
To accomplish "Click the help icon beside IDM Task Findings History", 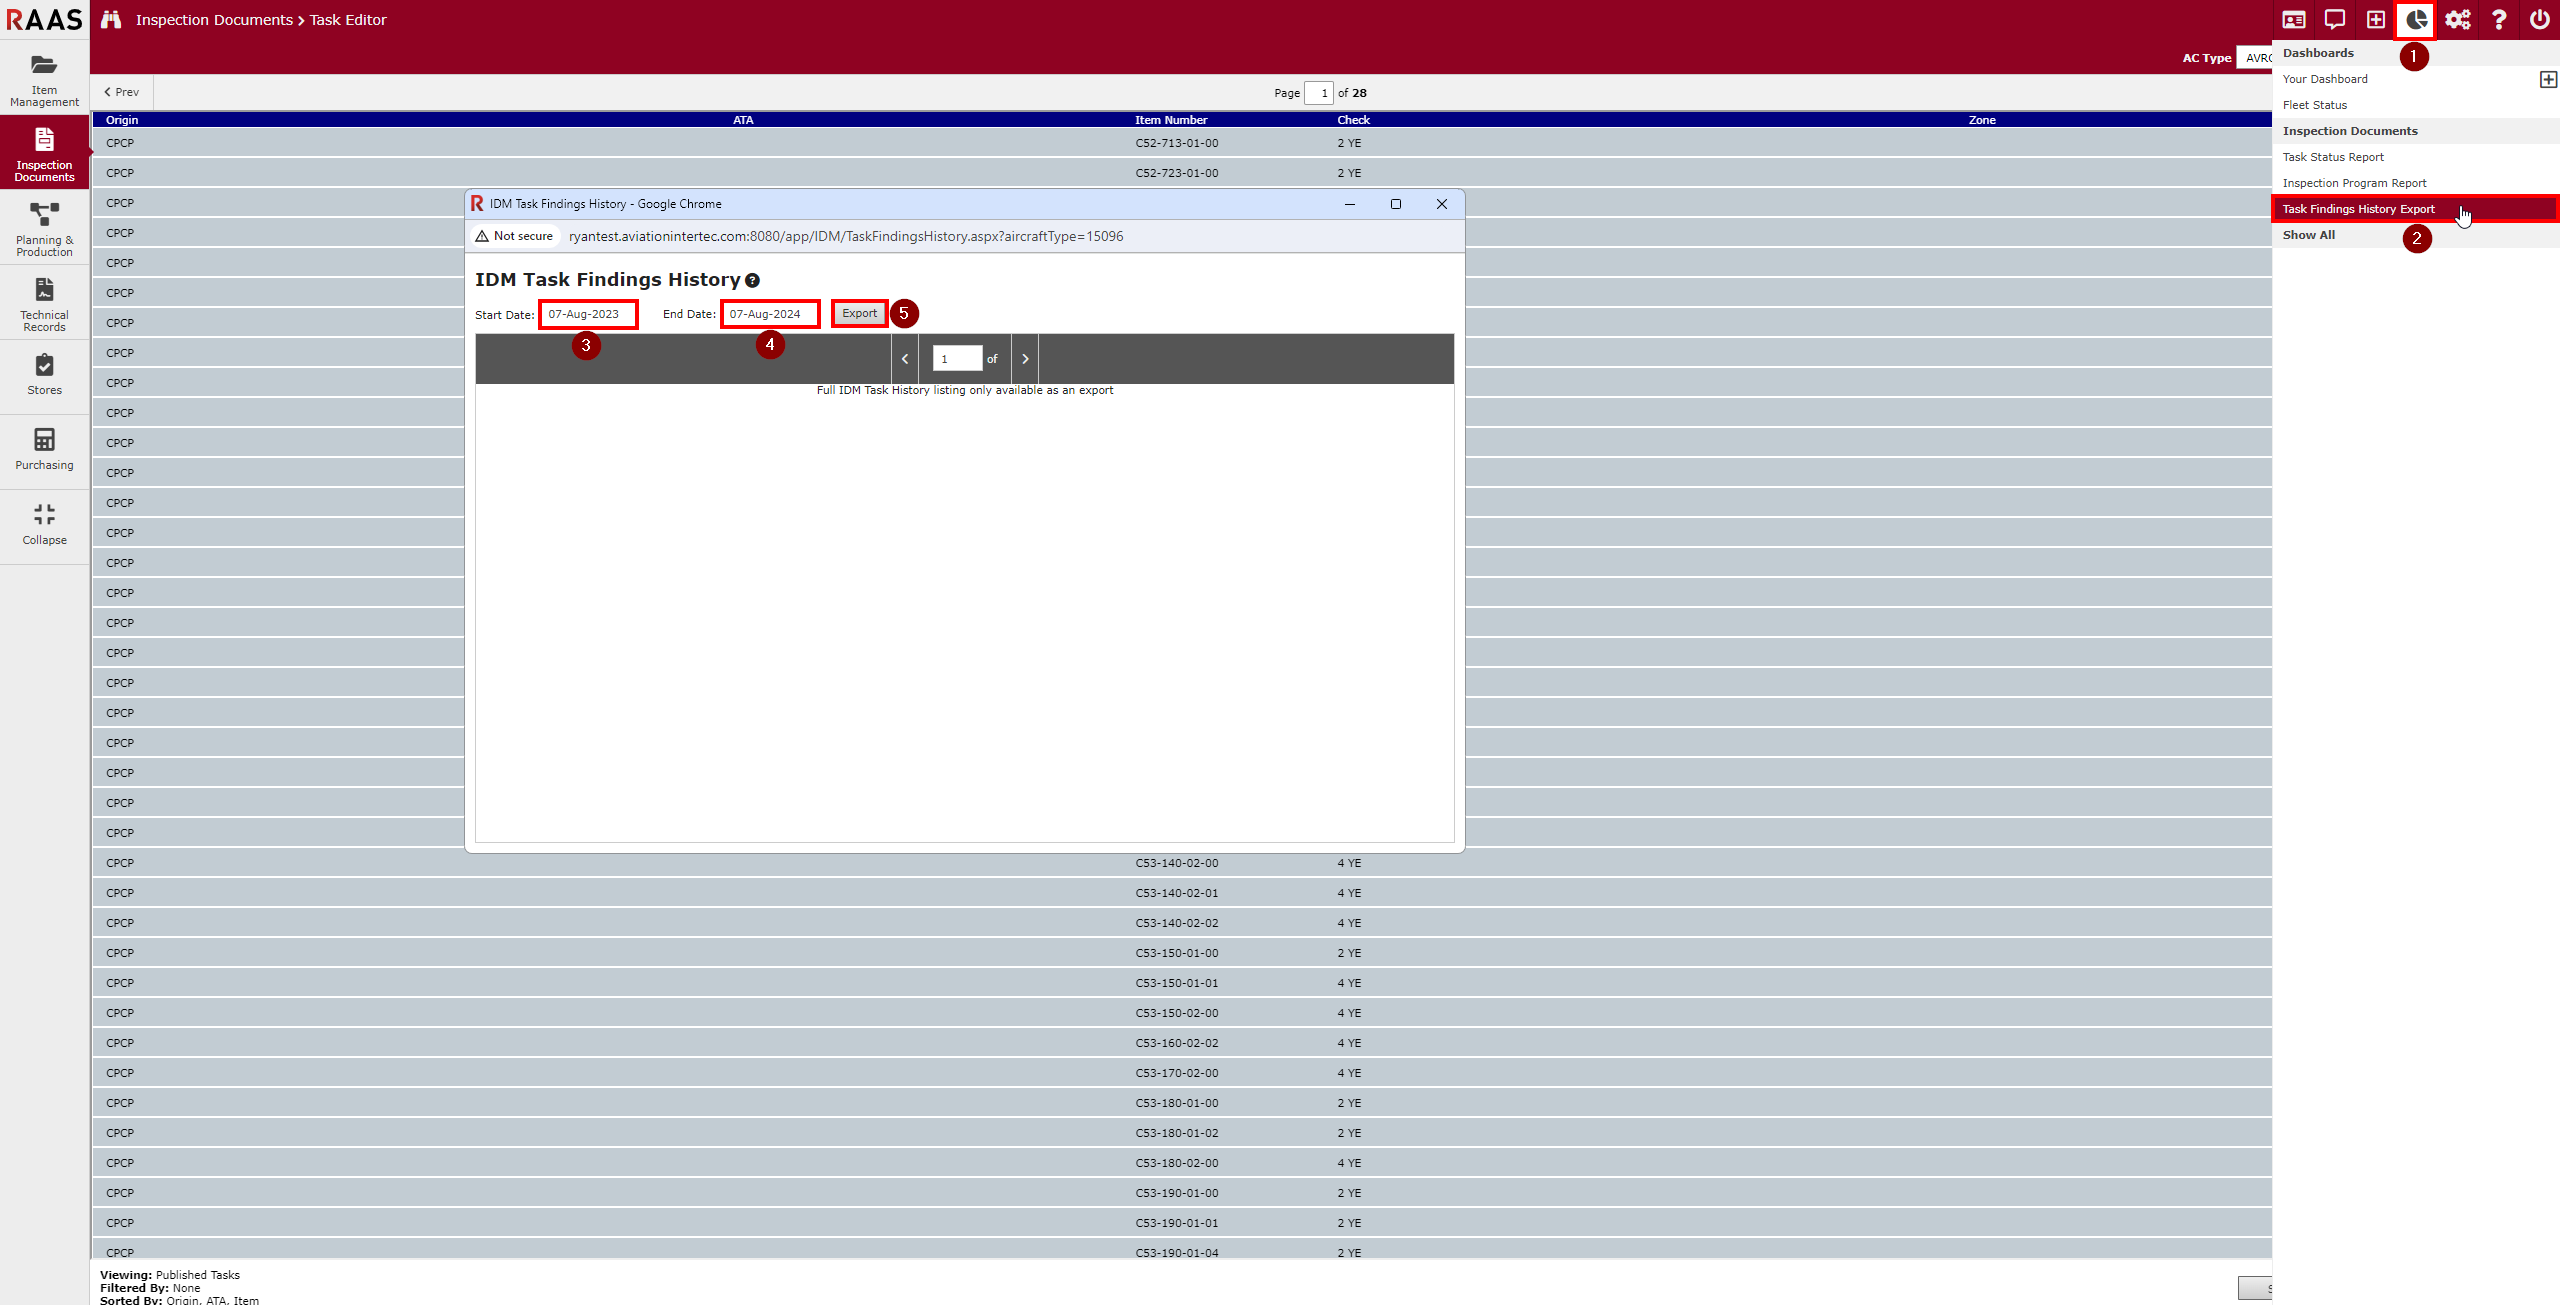I will point(752,281).
